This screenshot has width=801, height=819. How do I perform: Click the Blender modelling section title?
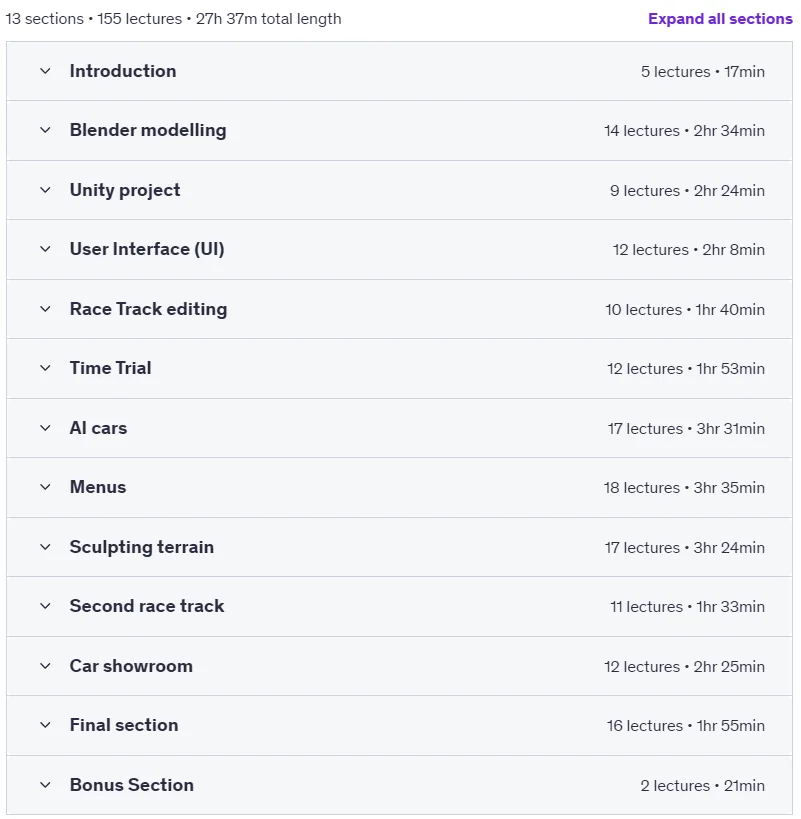pyautogui.click(x=148, y=130)
